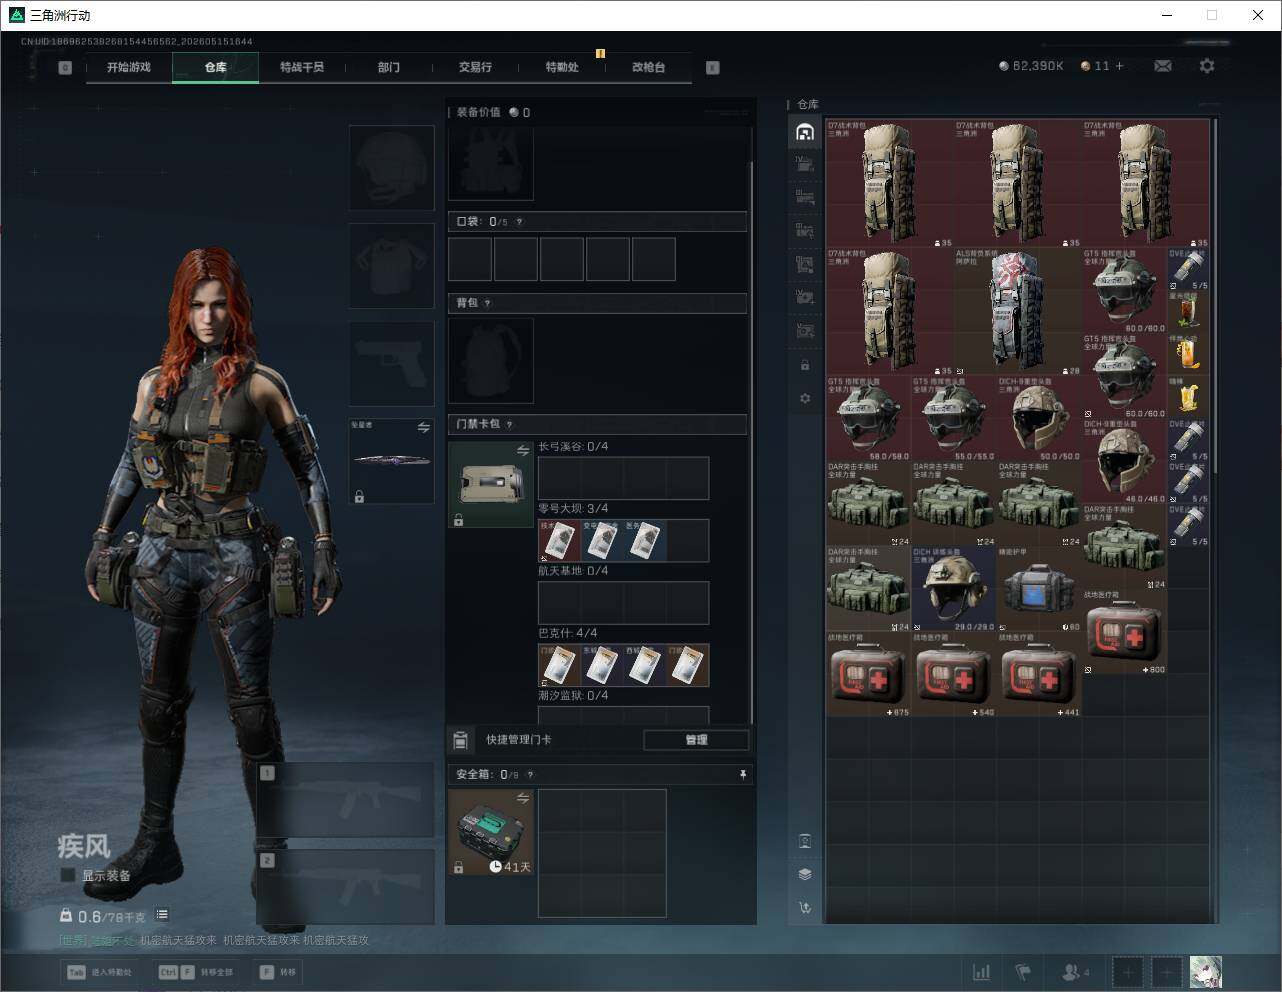Click primary weapon slot 1

click(x=346, y=801)
